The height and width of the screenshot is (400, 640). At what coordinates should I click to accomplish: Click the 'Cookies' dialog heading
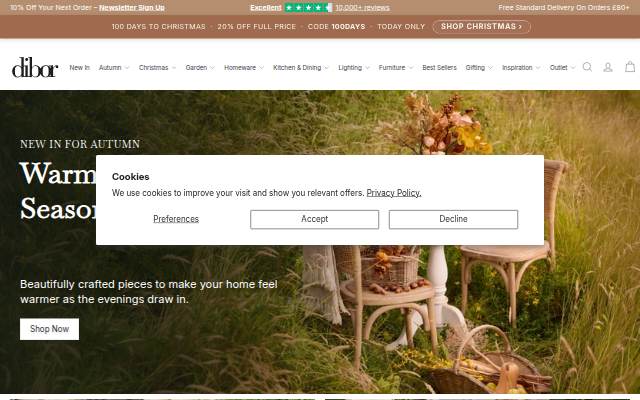point(131,177)
